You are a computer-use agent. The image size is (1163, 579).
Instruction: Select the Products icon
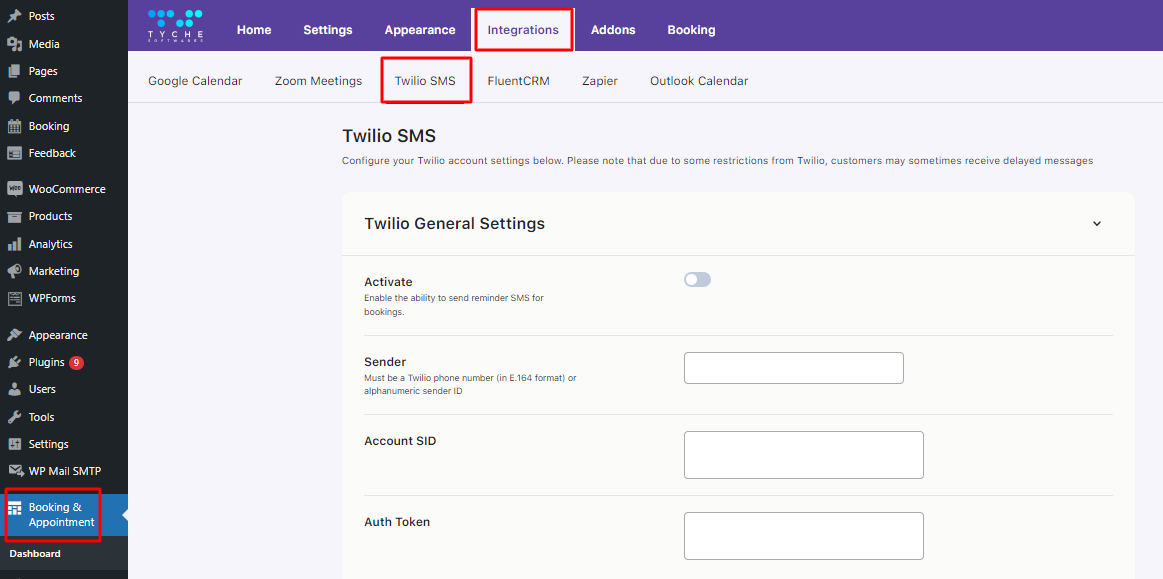pyautogui.click(x=15, y=216)
